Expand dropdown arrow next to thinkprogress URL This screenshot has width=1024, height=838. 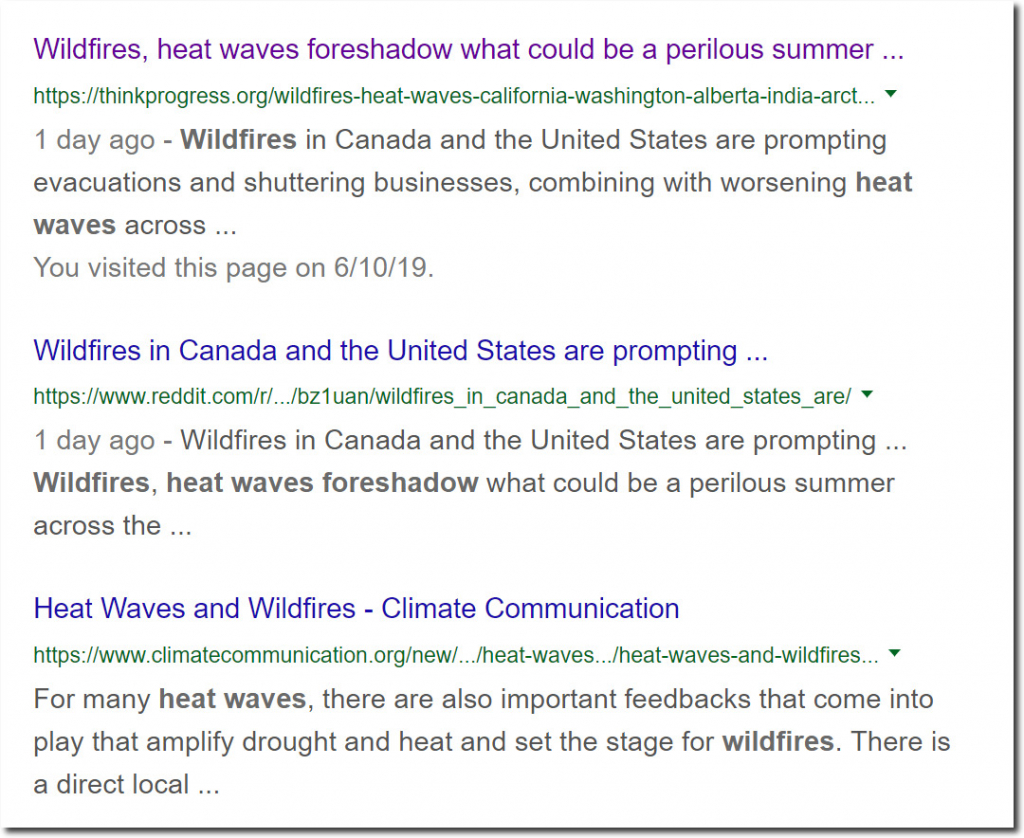(890, 94)
